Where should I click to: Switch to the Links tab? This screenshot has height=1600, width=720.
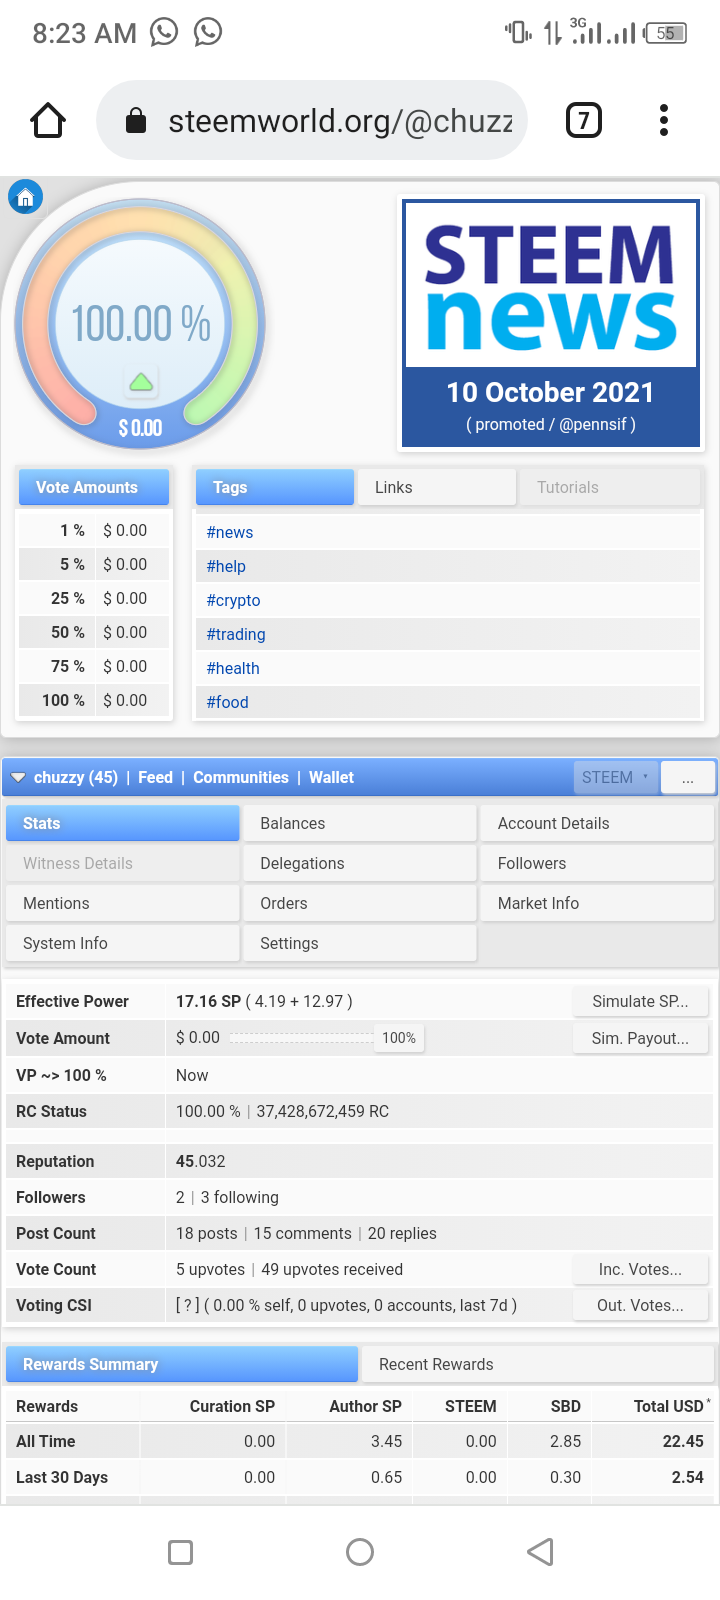437,487
